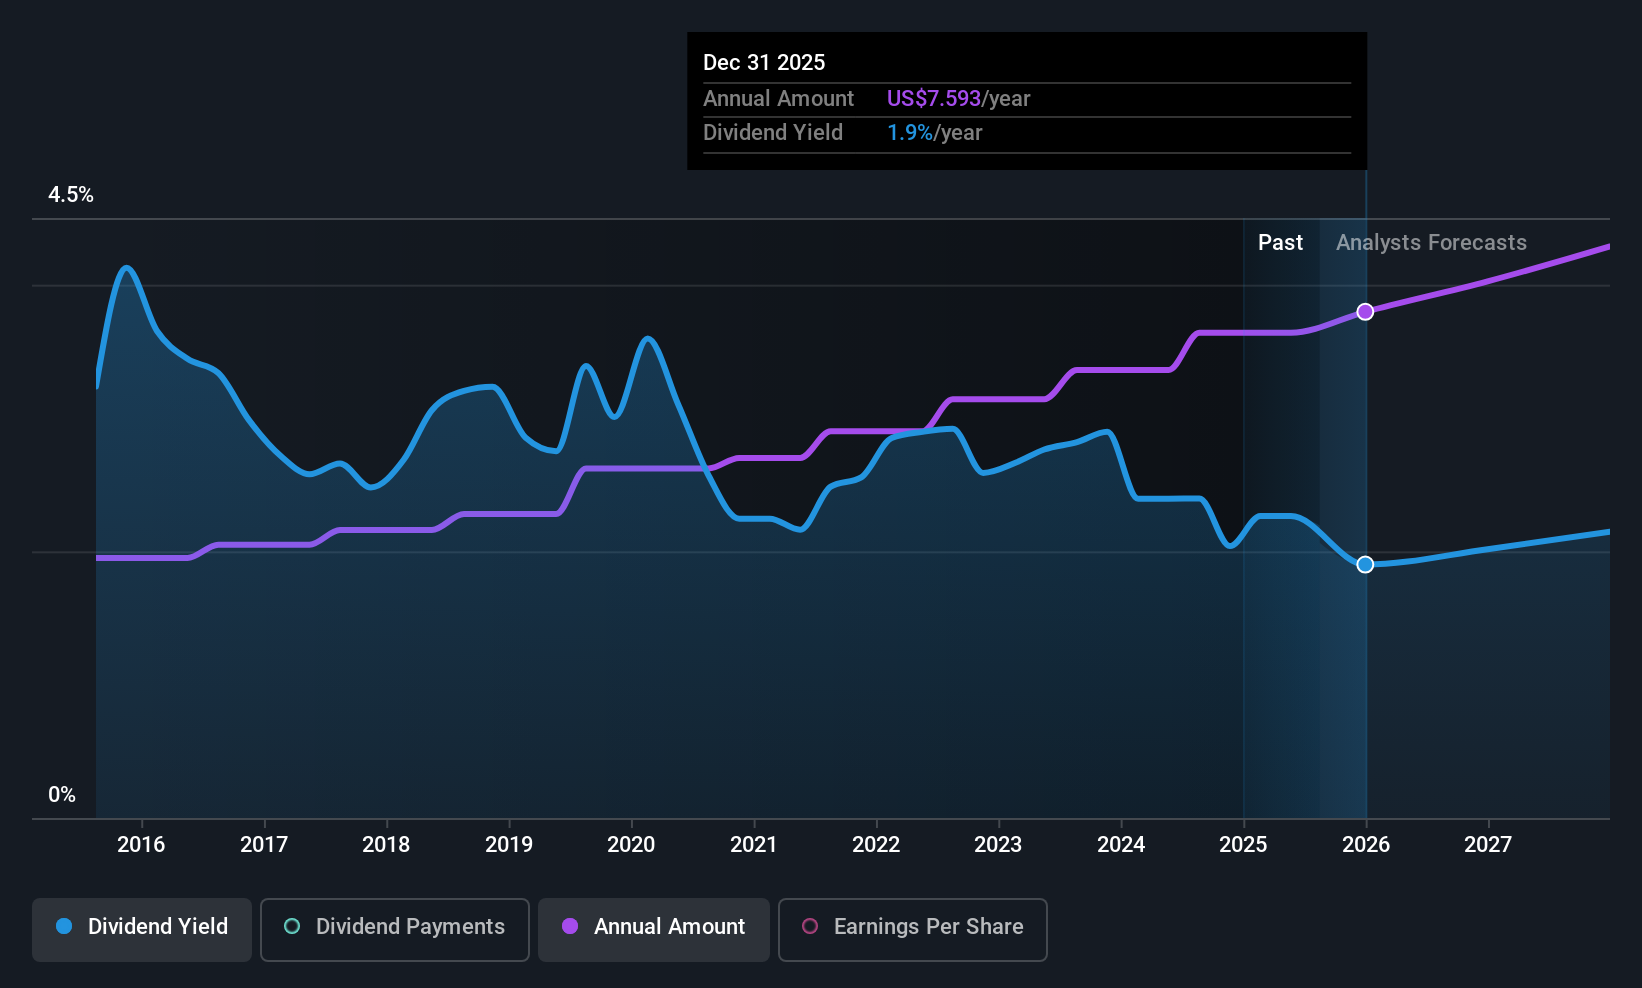Click the 0% y-axis label
Viewport: 1642px width, 988px height.
coord(62,795)
